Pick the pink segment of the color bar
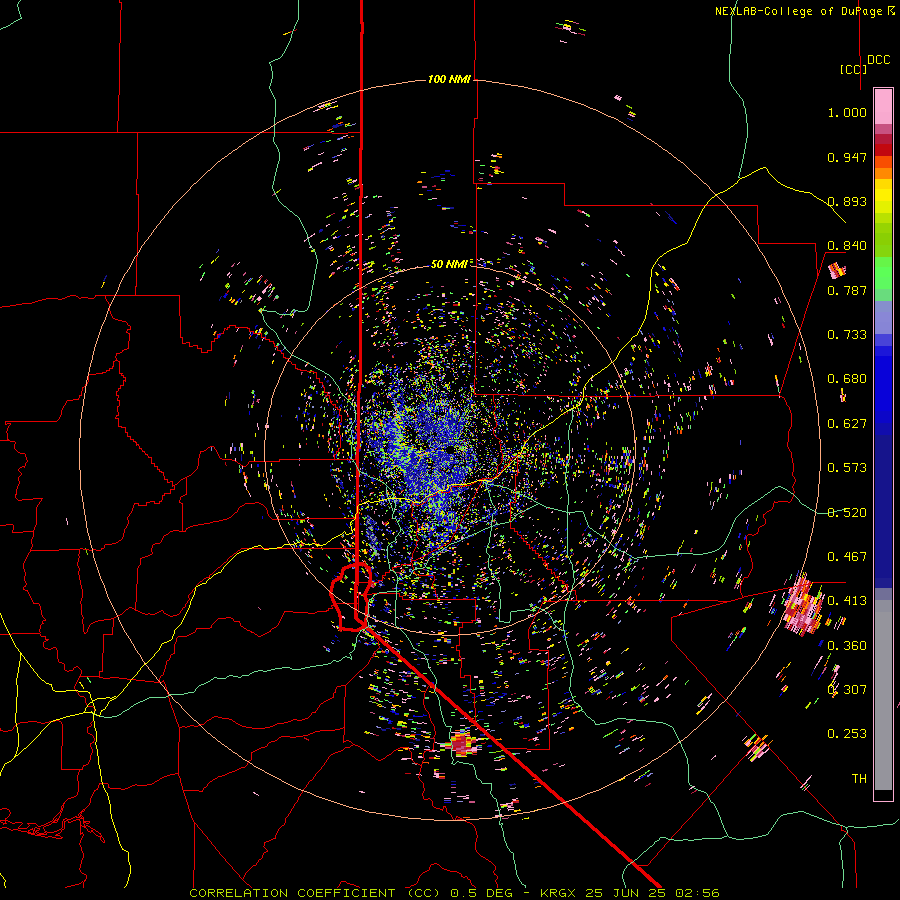 (x=883, y=106)
